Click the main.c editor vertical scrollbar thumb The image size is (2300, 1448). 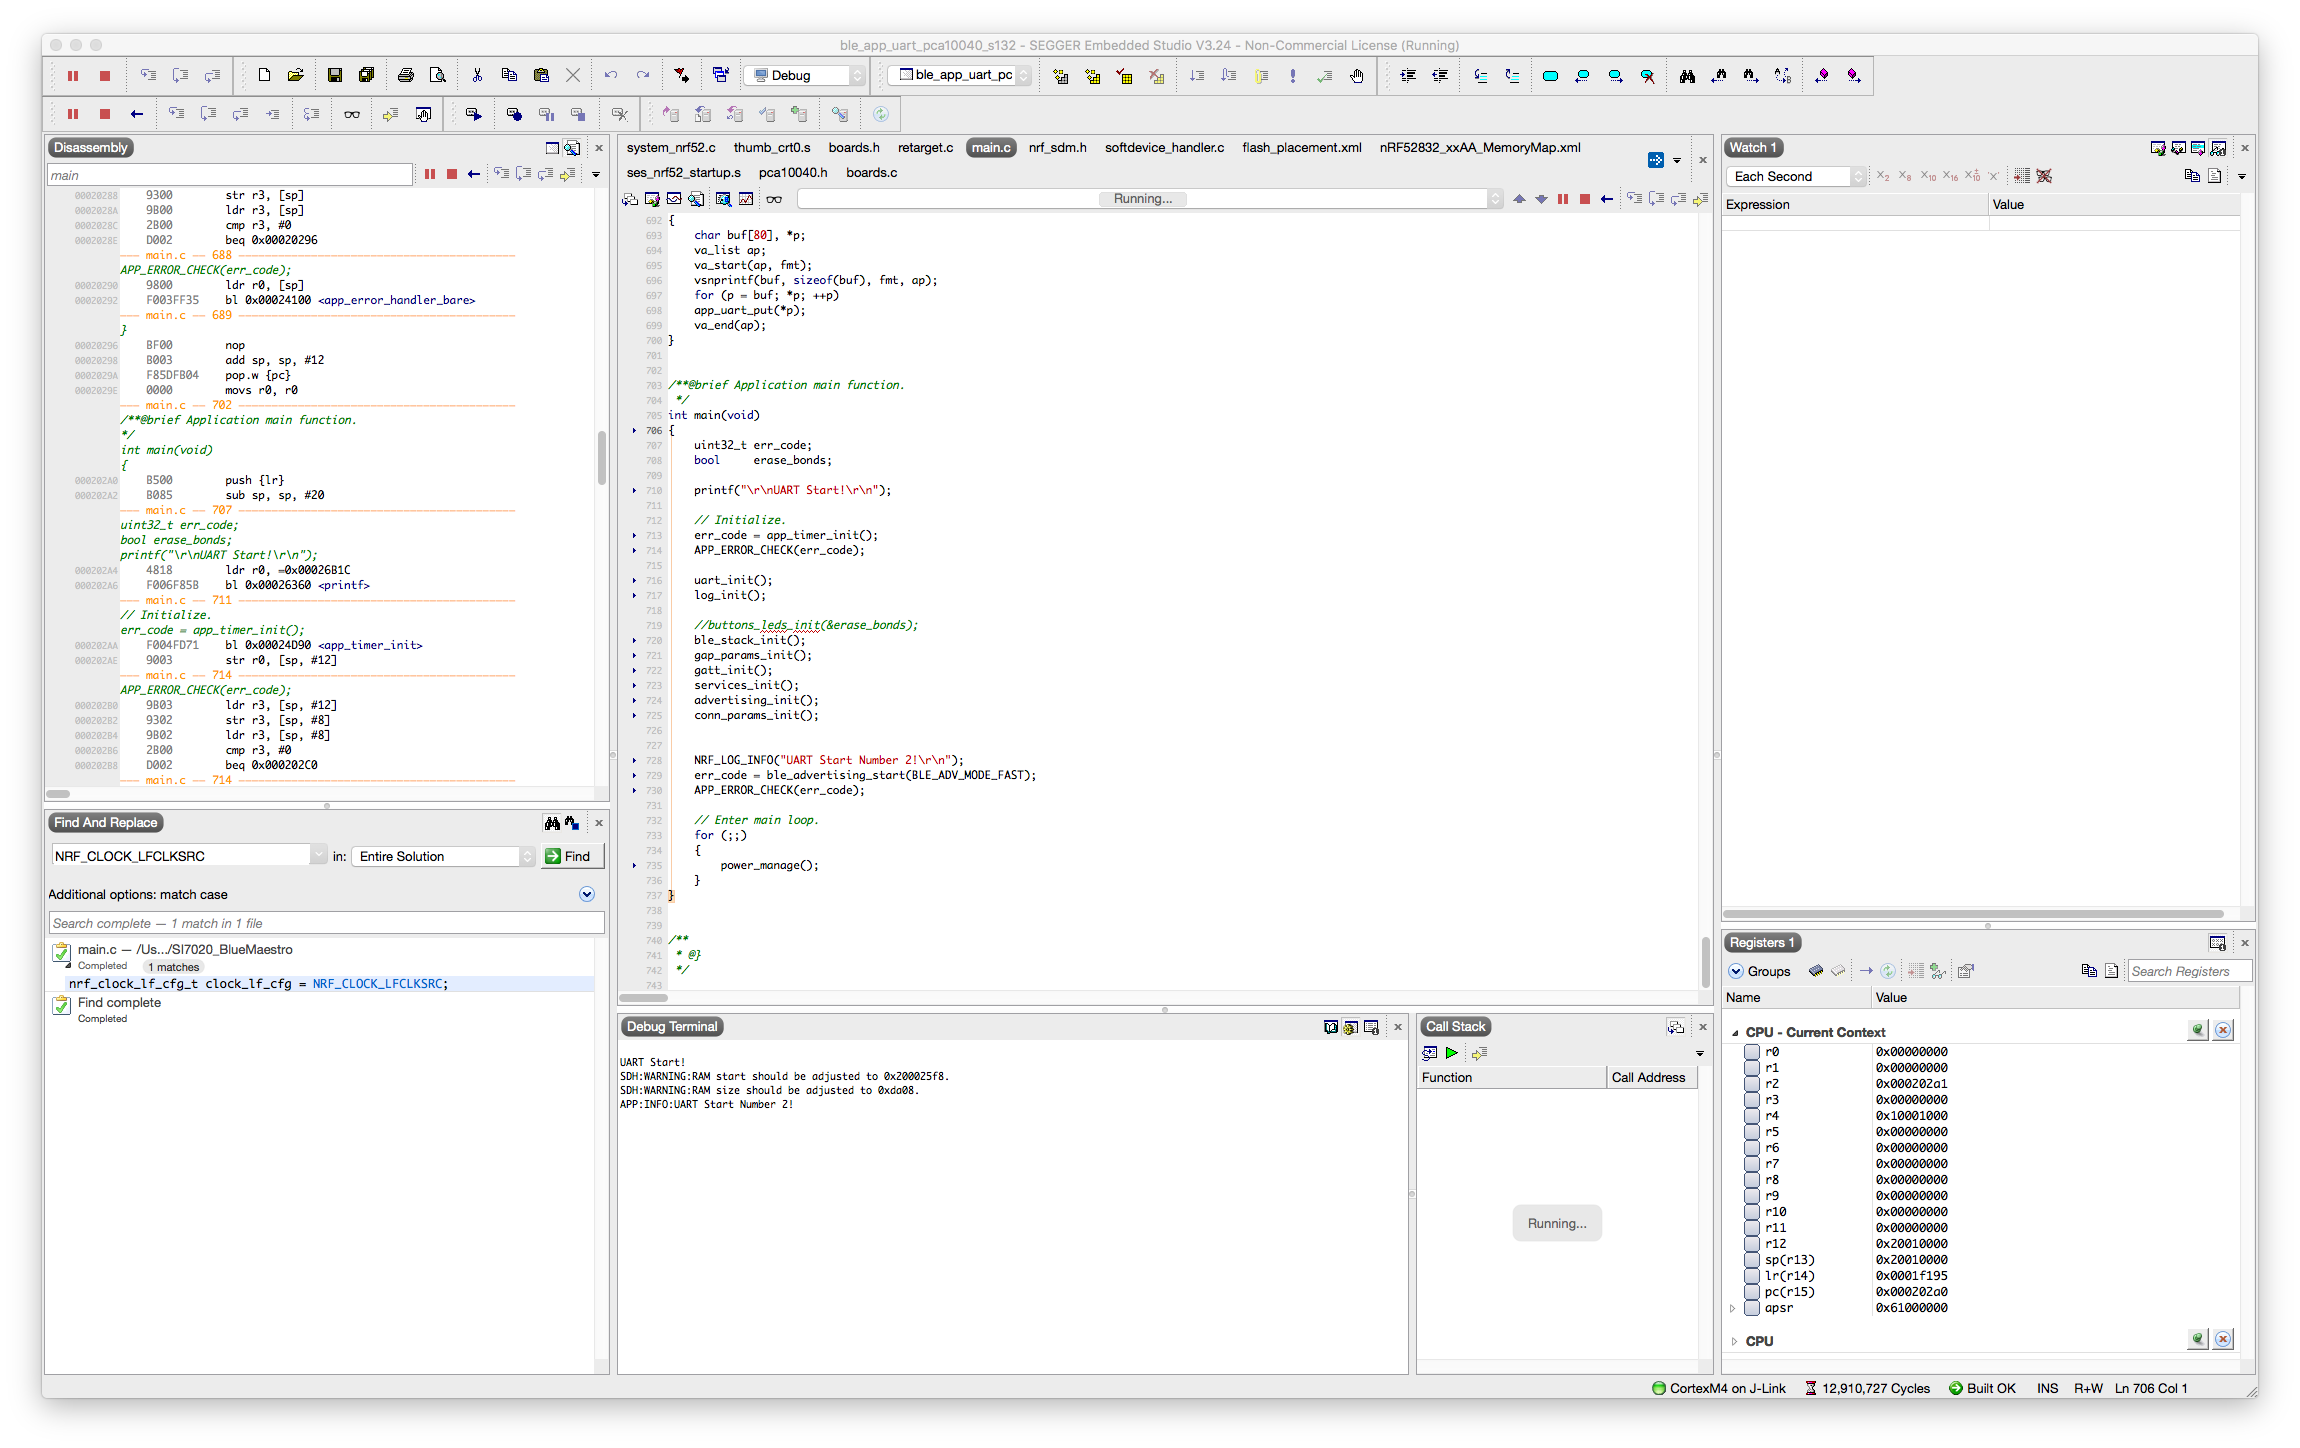1705,962
